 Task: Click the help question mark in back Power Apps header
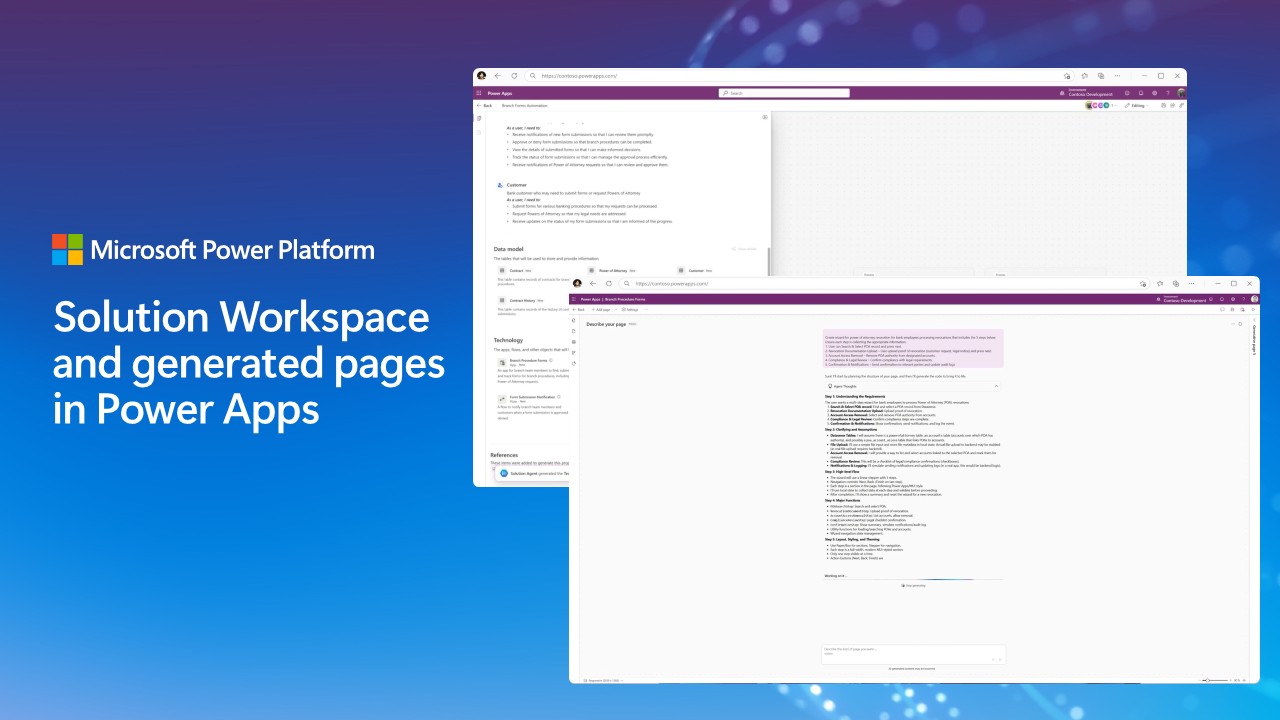click(1168, 93)
